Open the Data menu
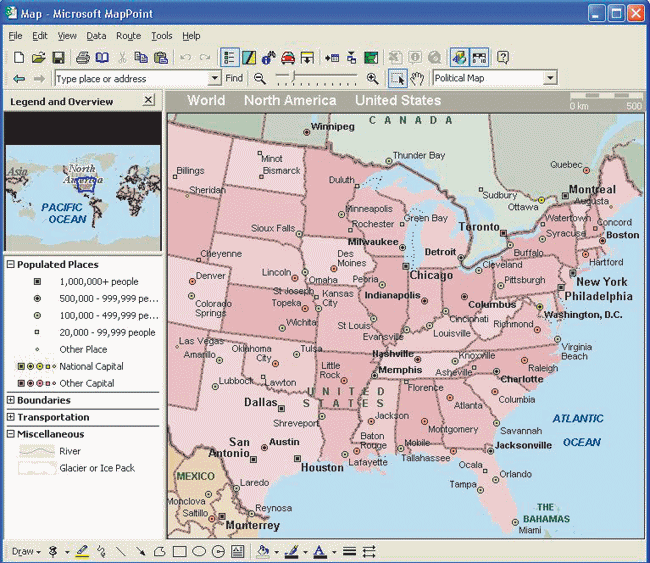This screenshot has width=650, height=563. click(x=96, y=36)
